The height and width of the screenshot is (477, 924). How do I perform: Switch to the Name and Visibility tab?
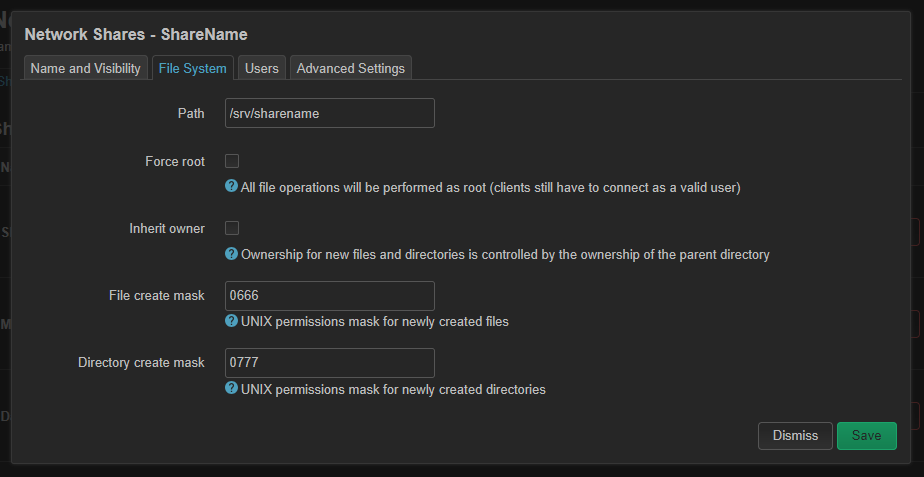86,68
